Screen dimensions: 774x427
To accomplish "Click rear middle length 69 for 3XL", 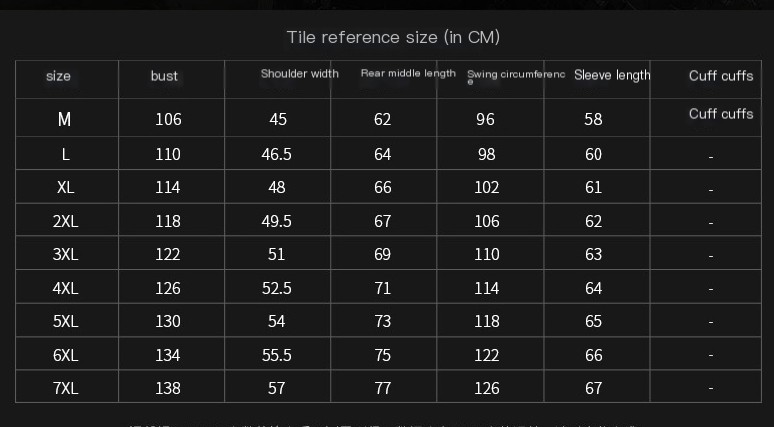I will (383, 255).
